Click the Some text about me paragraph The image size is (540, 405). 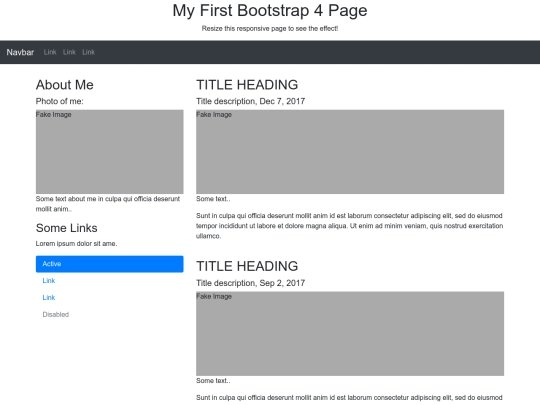click(108, 204)
